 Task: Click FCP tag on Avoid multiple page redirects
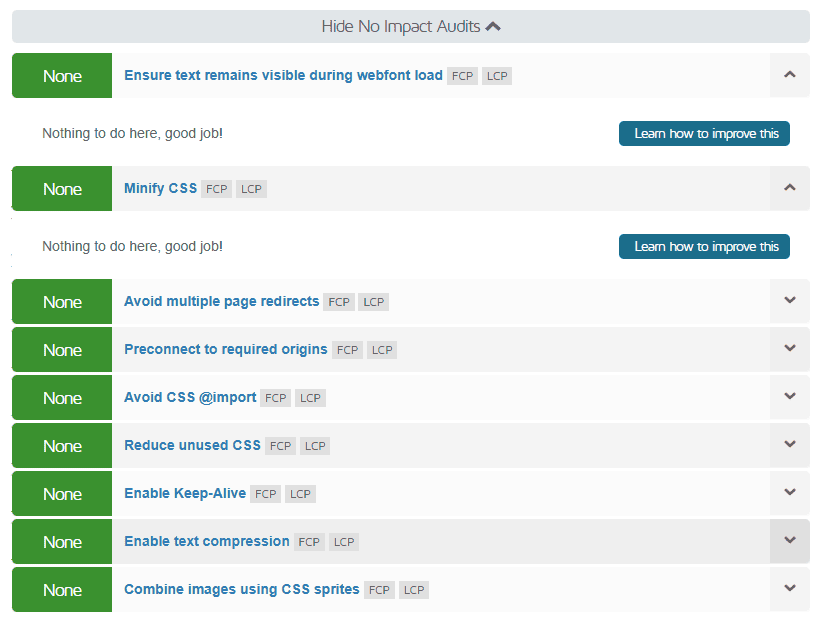[339, 302]
